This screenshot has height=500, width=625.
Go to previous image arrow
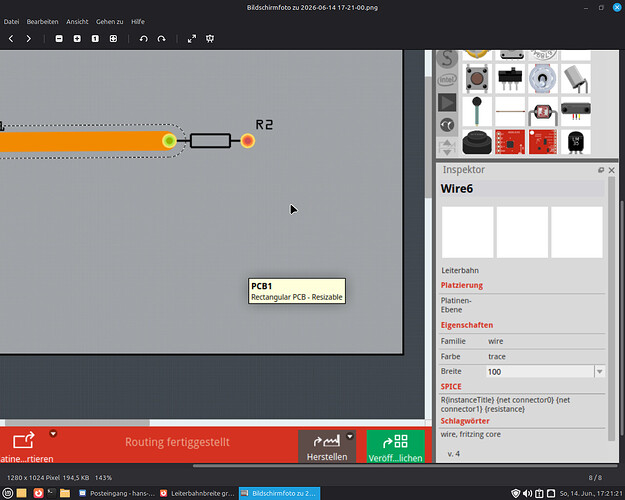click(11, 39)
